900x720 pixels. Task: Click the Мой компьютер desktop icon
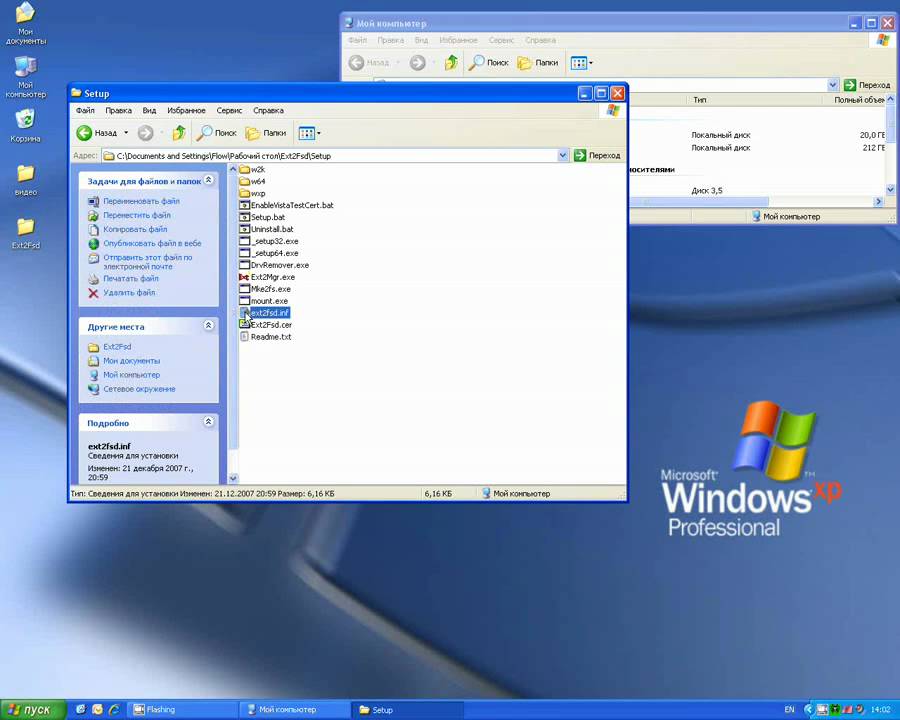click(x=25, y=77)
